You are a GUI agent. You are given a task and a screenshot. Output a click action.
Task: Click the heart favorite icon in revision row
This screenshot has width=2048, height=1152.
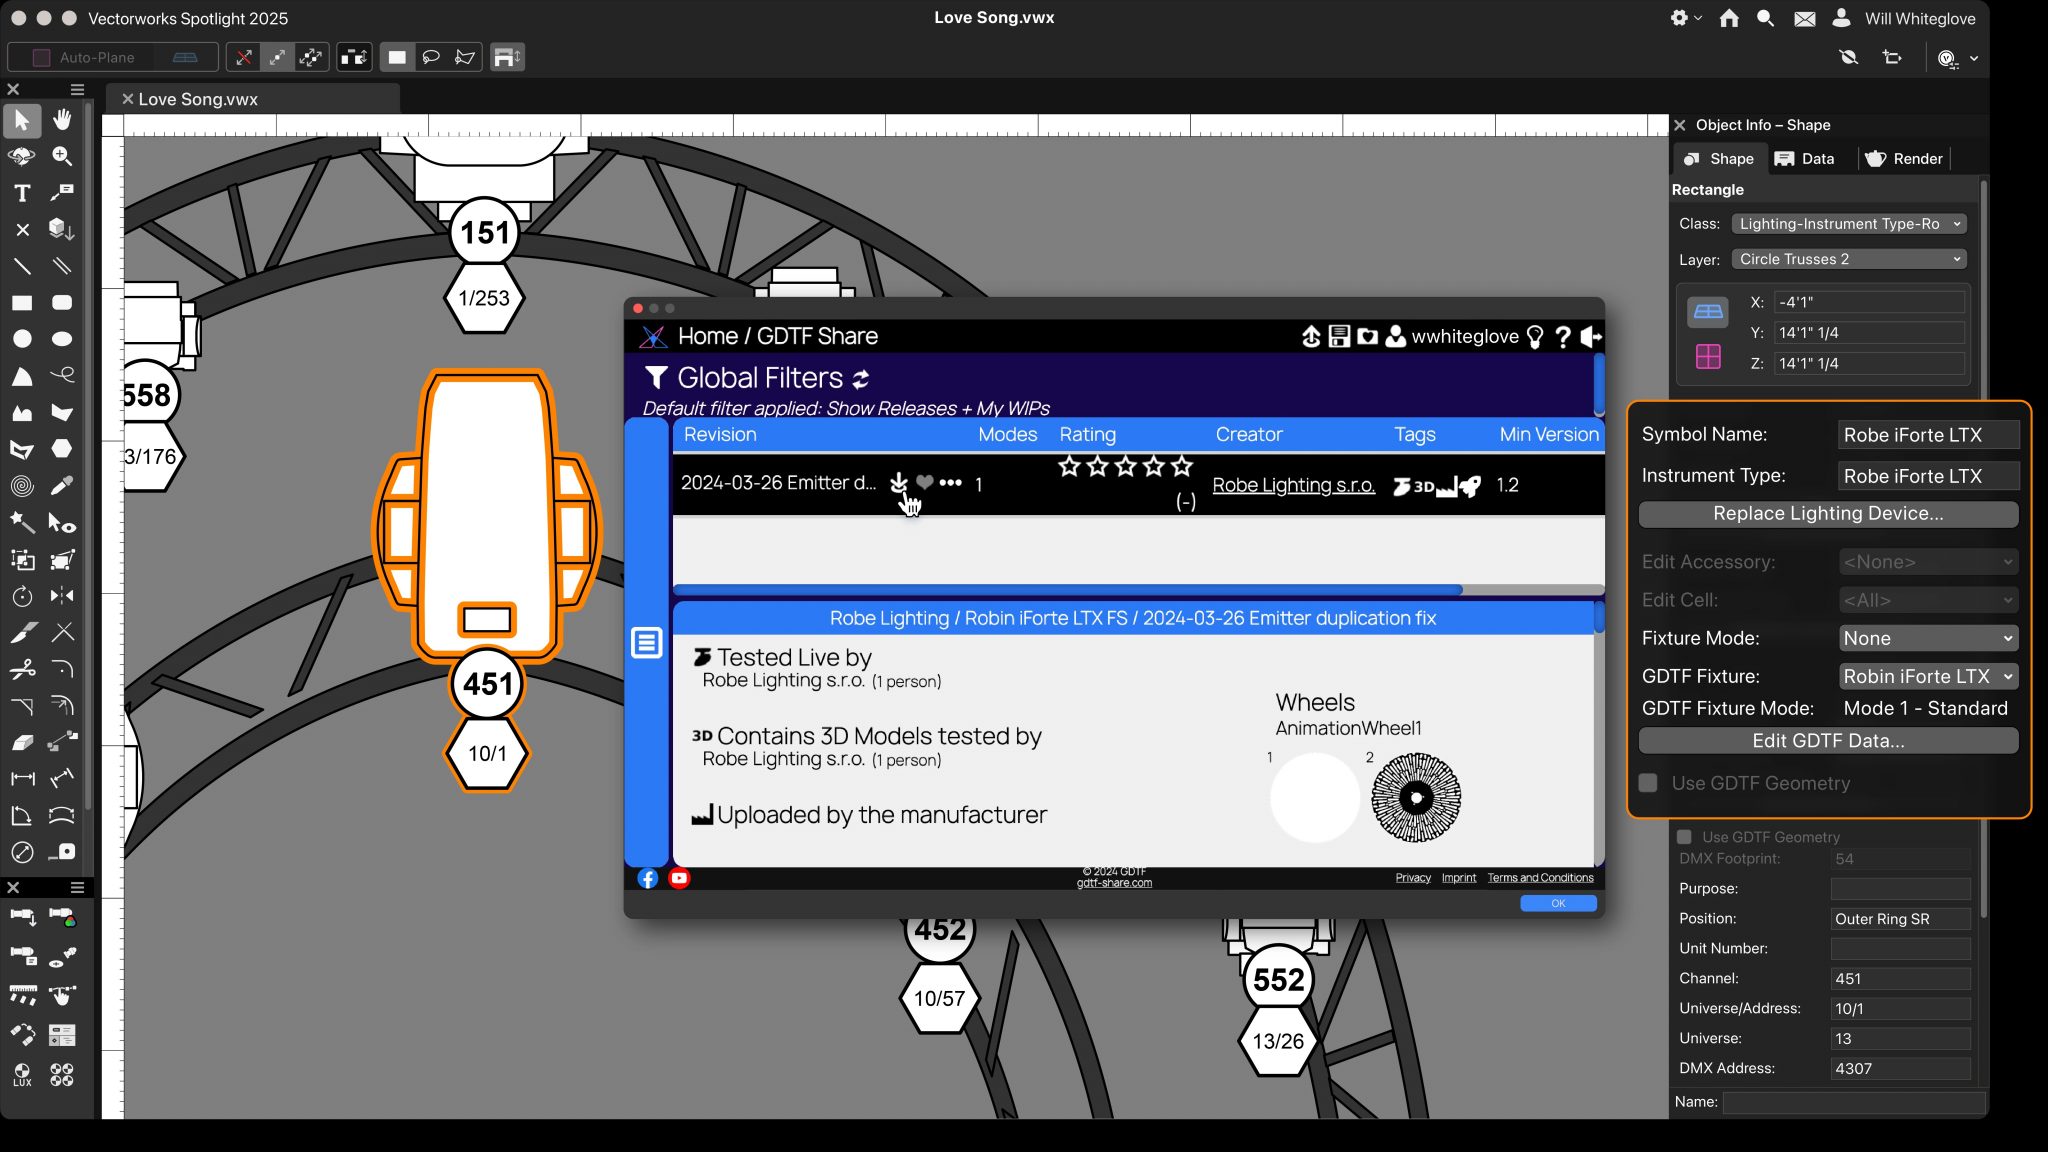click(x=924, y=483)
